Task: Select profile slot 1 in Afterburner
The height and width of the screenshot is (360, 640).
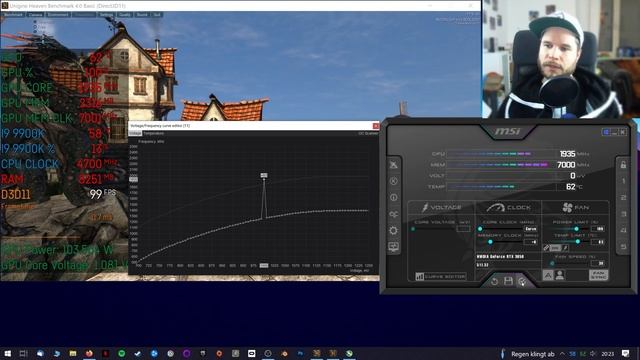Action: (623, 181)
